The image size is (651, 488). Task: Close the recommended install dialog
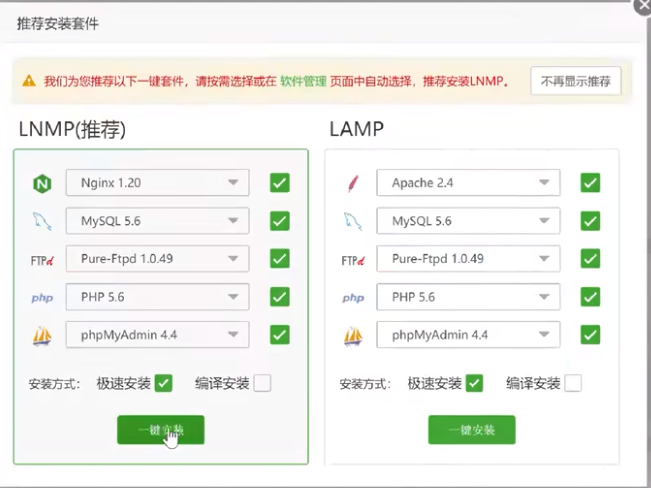pyautogui.click(x=643, y=6)
